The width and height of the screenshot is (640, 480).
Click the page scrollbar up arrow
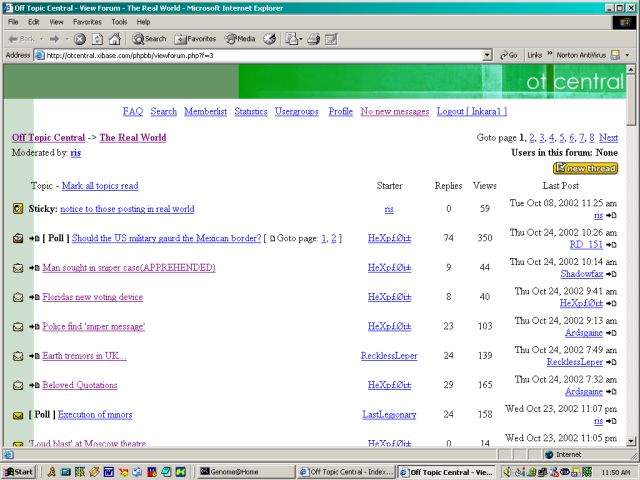pos(631,69)
